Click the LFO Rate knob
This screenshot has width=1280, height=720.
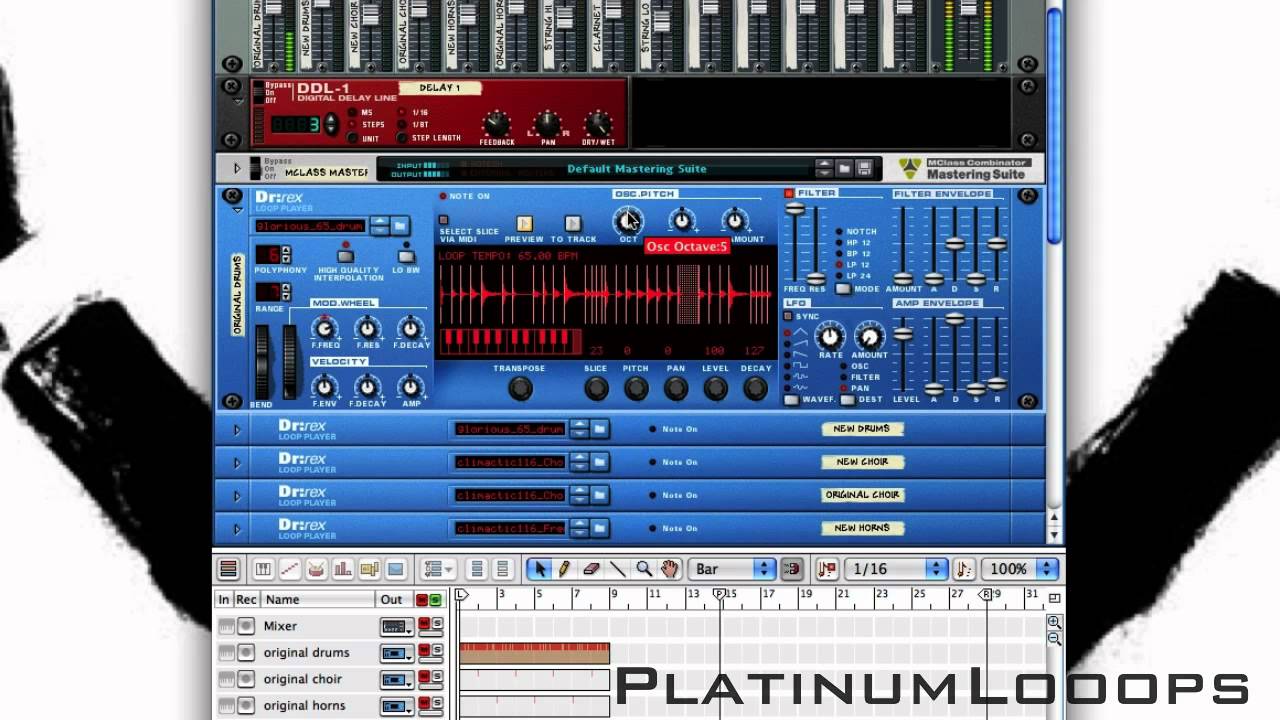coord(830,336)
